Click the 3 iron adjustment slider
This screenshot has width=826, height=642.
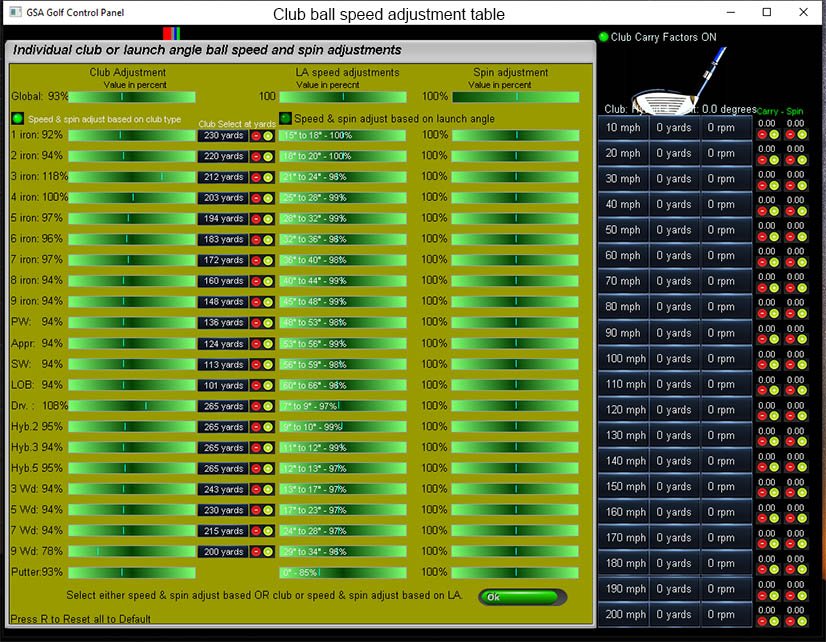(x=131, y=177)
